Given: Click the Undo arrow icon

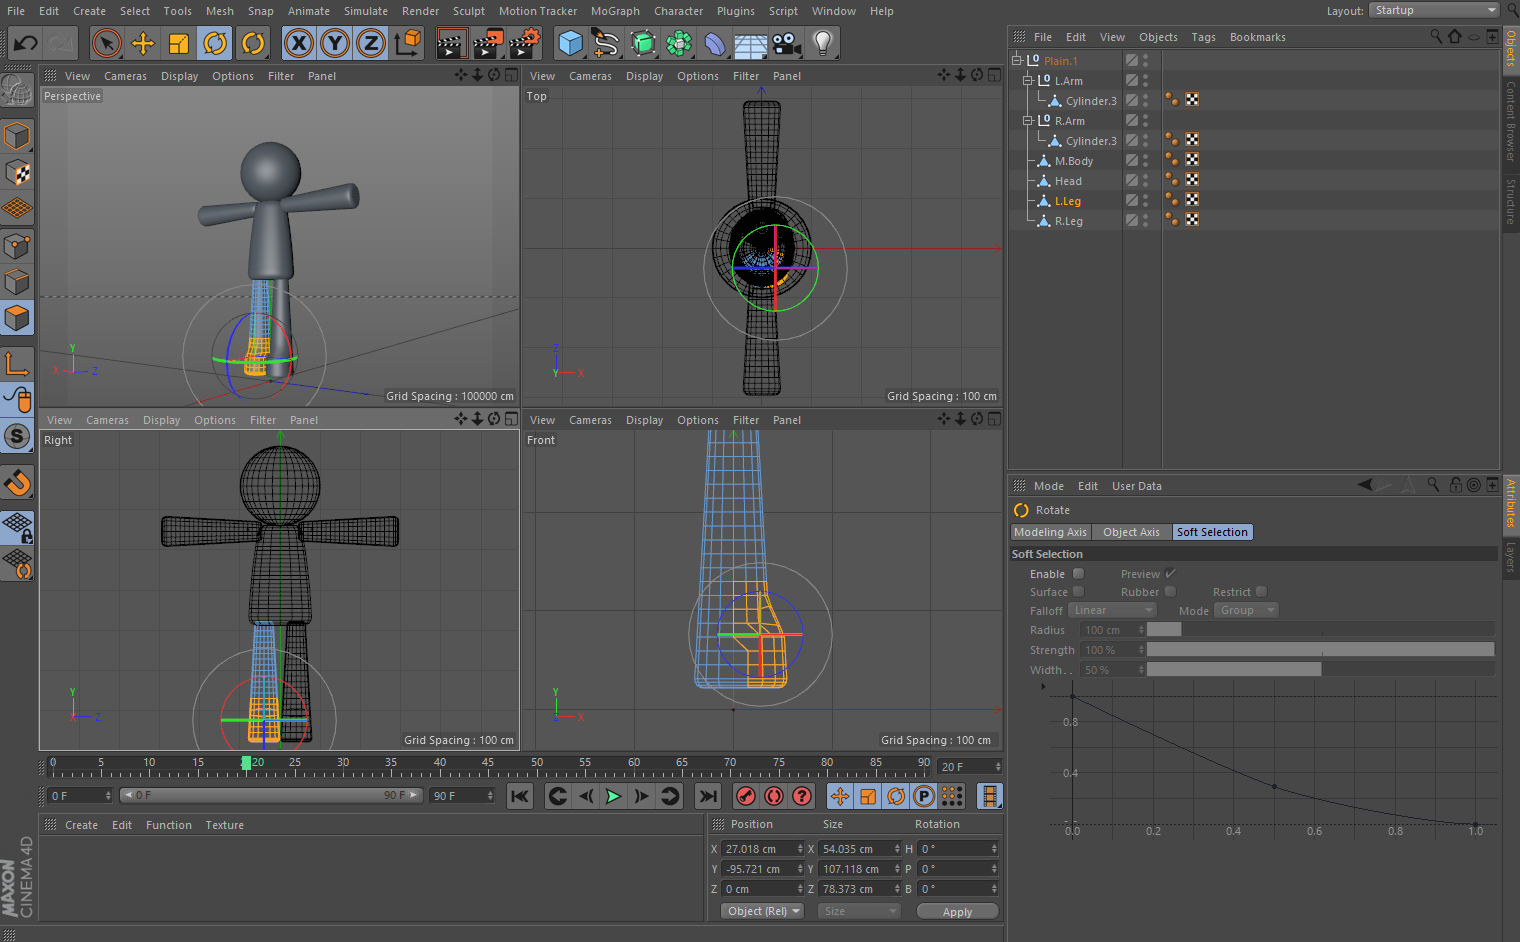Looking at the screenshot, I should [x=25, y=43].
